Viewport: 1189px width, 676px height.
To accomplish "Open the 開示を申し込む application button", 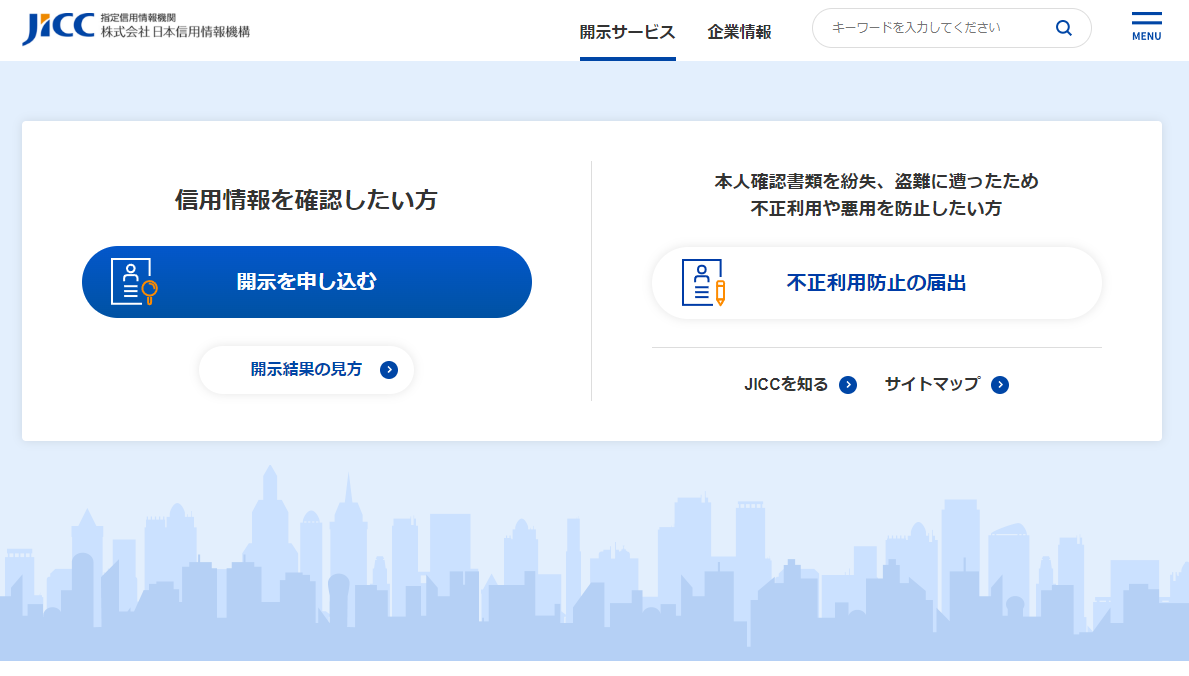I will pos(306,281).
